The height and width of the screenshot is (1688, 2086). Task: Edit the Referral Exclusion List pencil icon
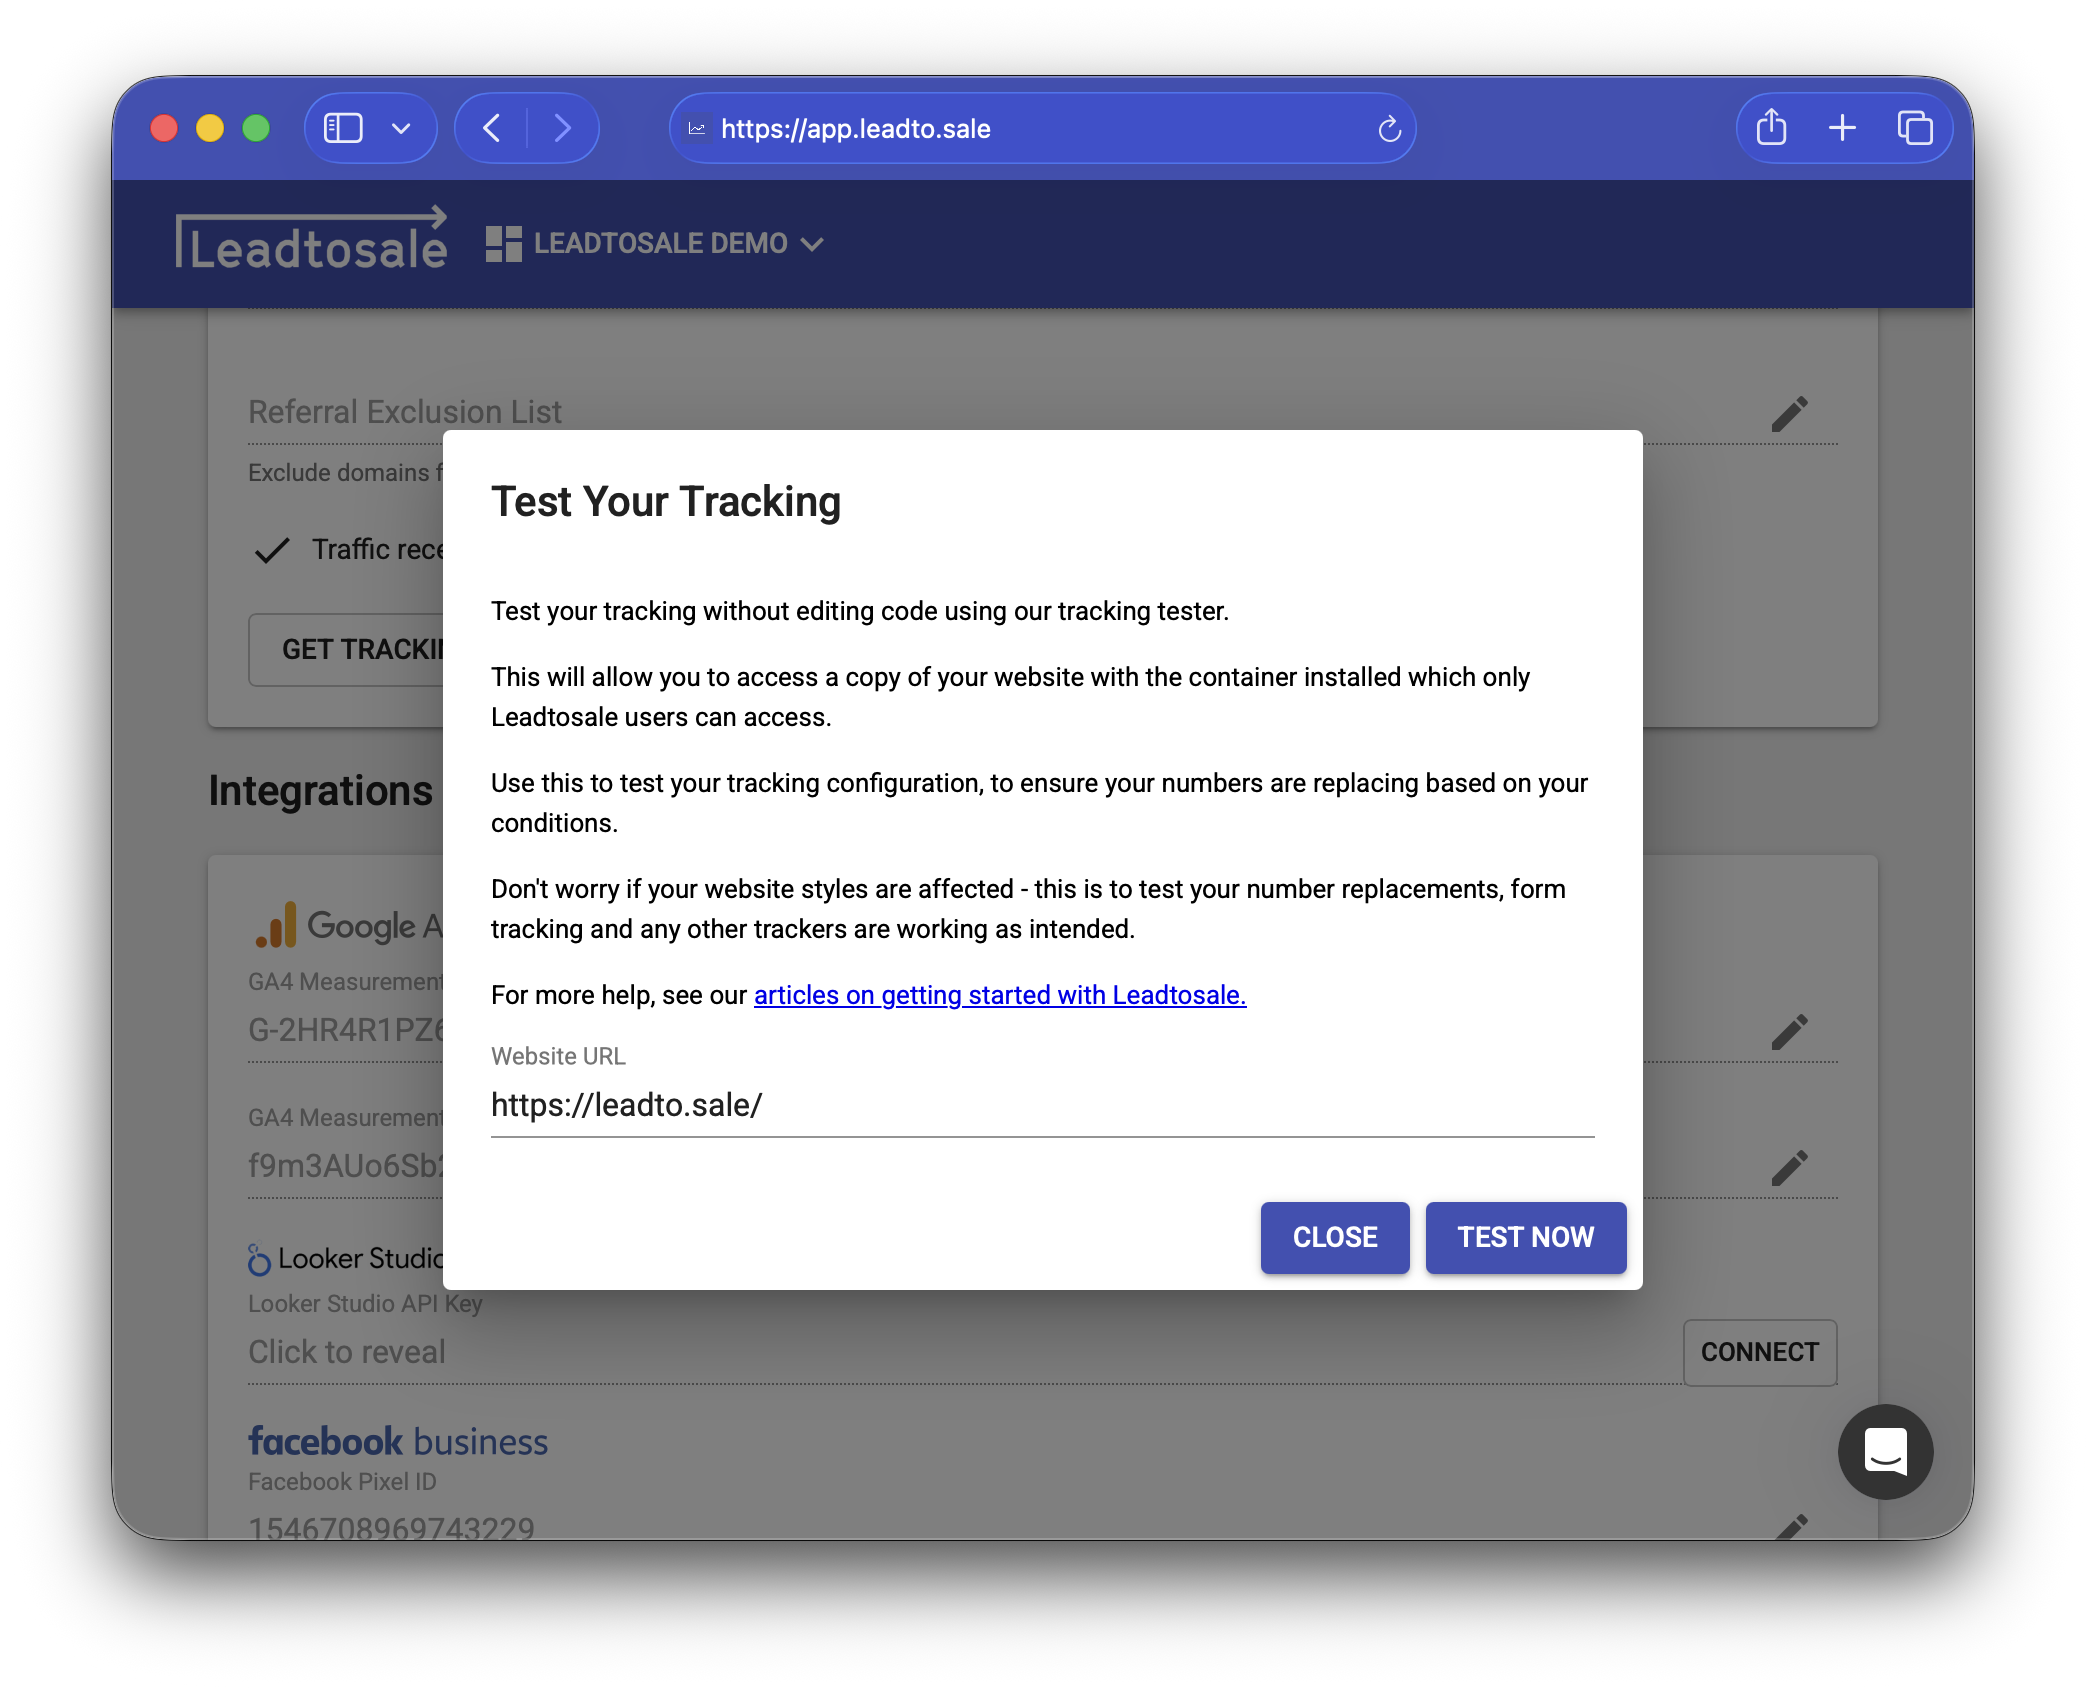(x=1789, y=413)
